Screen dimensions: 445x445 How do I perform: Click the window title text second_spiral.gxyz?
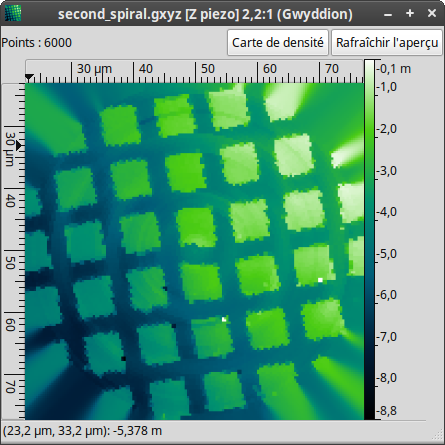pyautogui.click(x=120, y=14)
